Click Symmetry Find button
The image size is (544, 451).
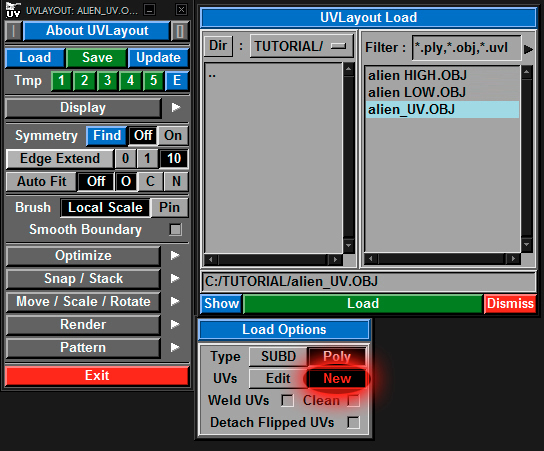click(107, 136)
